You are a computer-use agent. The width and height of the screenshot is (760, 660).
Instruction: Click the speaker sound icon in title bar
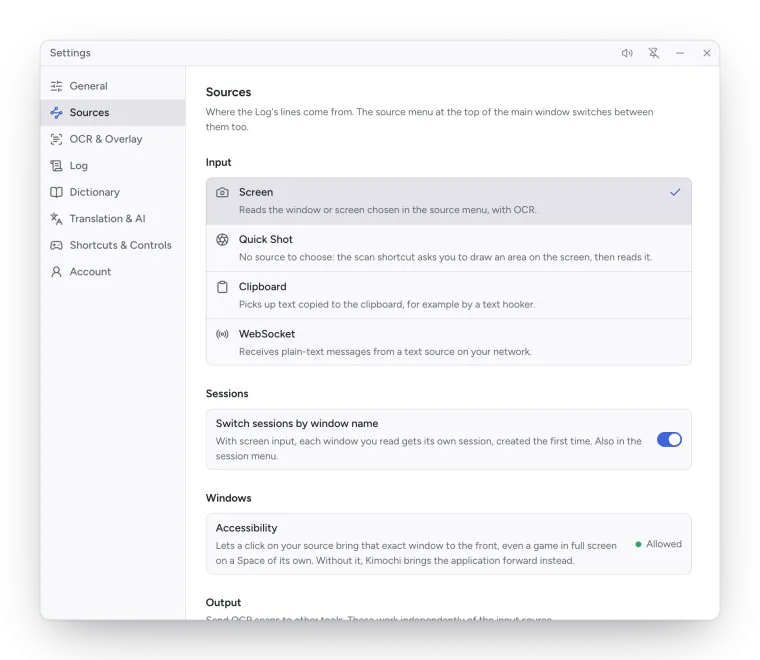coord(627,53)
